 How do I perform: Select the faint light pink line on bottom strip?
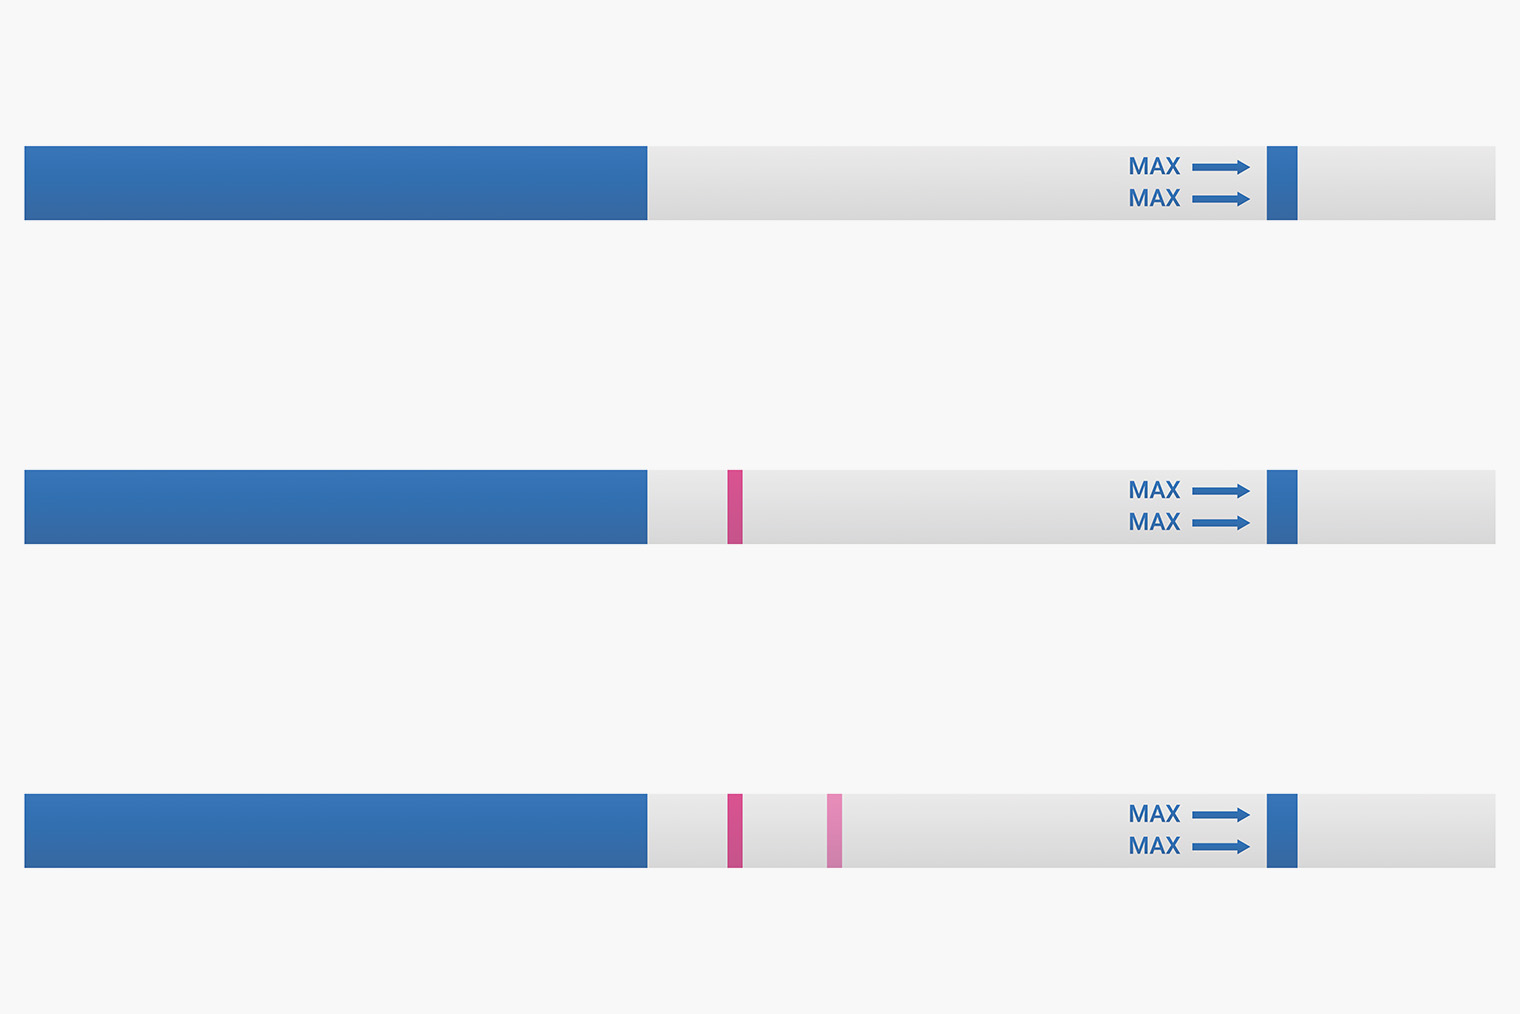point(834,831)
